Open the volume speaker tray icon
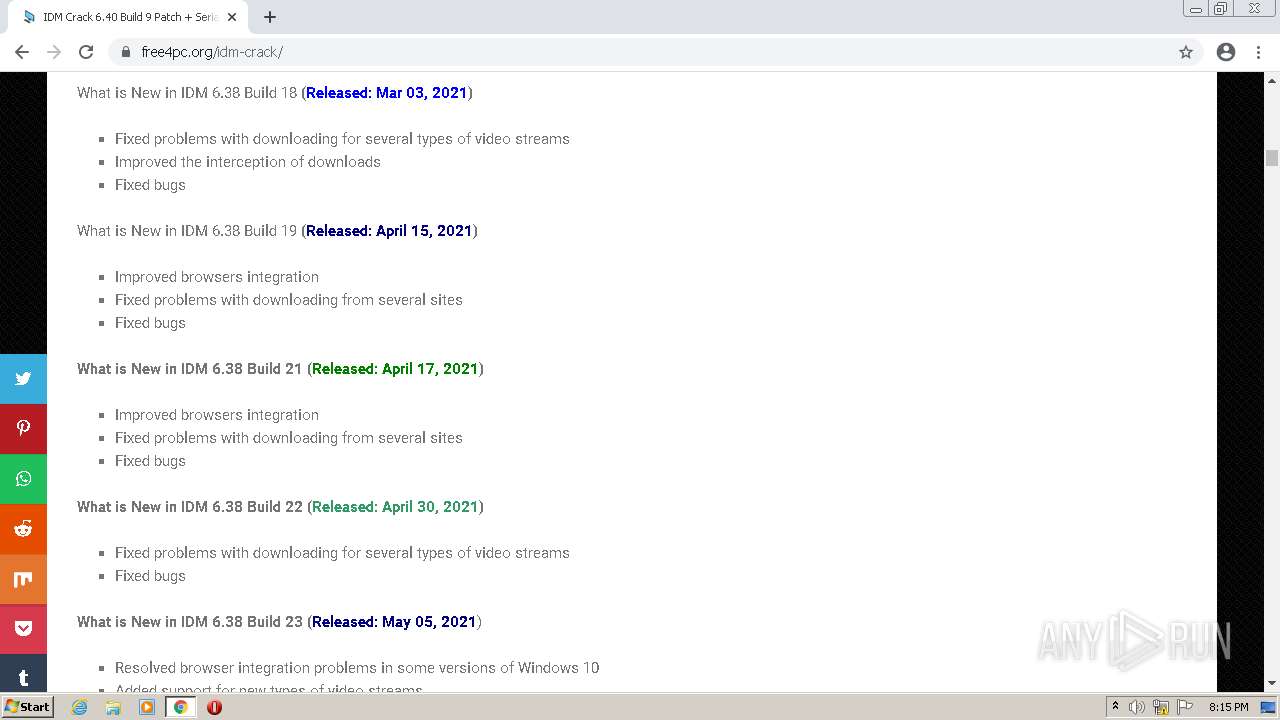Image resolution: width=1280 pixels, height=720 pixels. (1137, 707)
